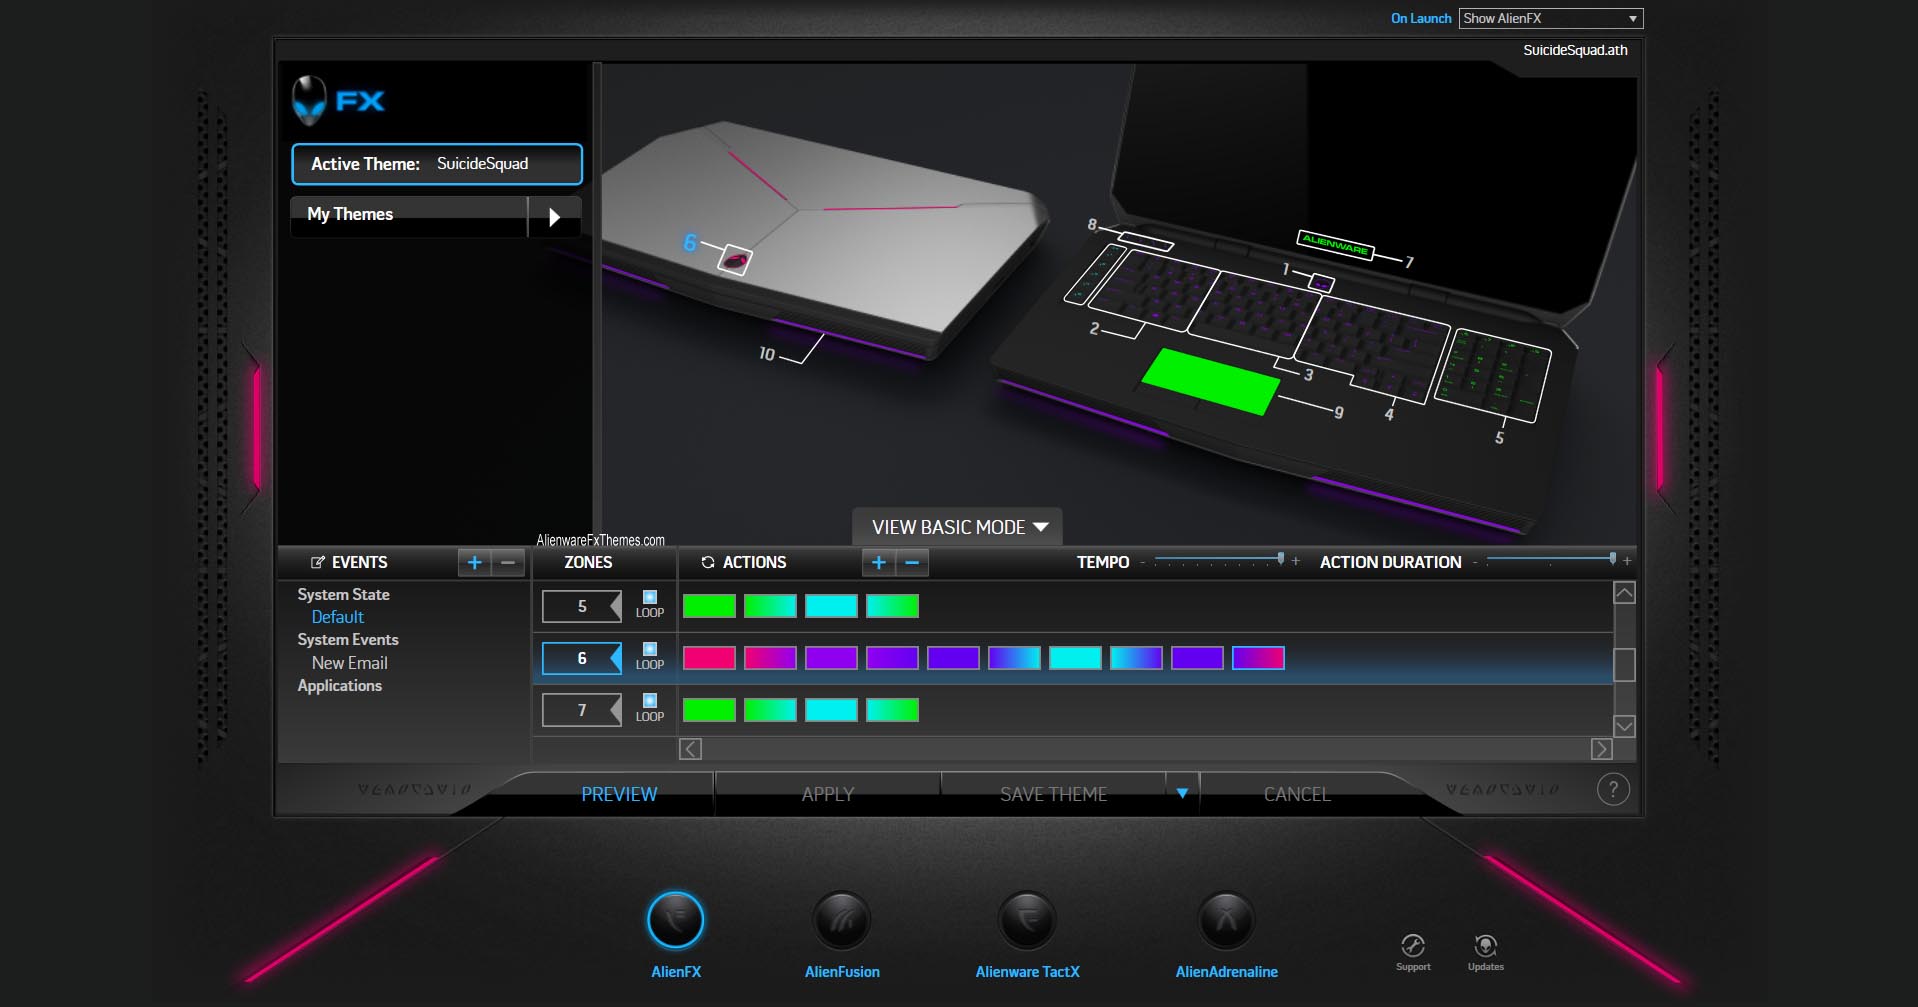The width and height of the screenshot is (1918, 1007).
Task: Open the On Launch dropdown
Action: [x=1551, y=18]
